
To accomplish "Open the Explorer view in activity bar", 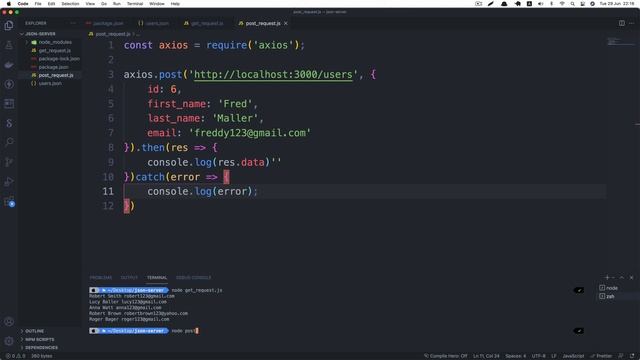I will tap(9, 25).
